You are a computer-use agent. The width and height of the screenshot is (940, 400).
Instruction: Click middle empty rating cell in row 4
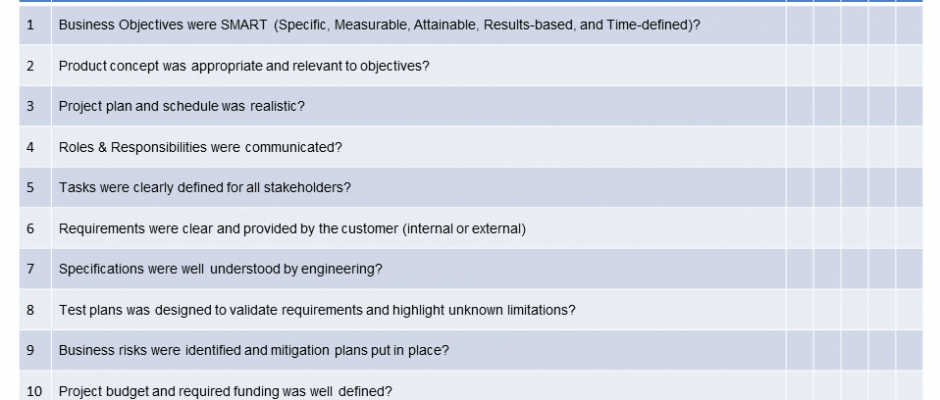coord(854,147)
